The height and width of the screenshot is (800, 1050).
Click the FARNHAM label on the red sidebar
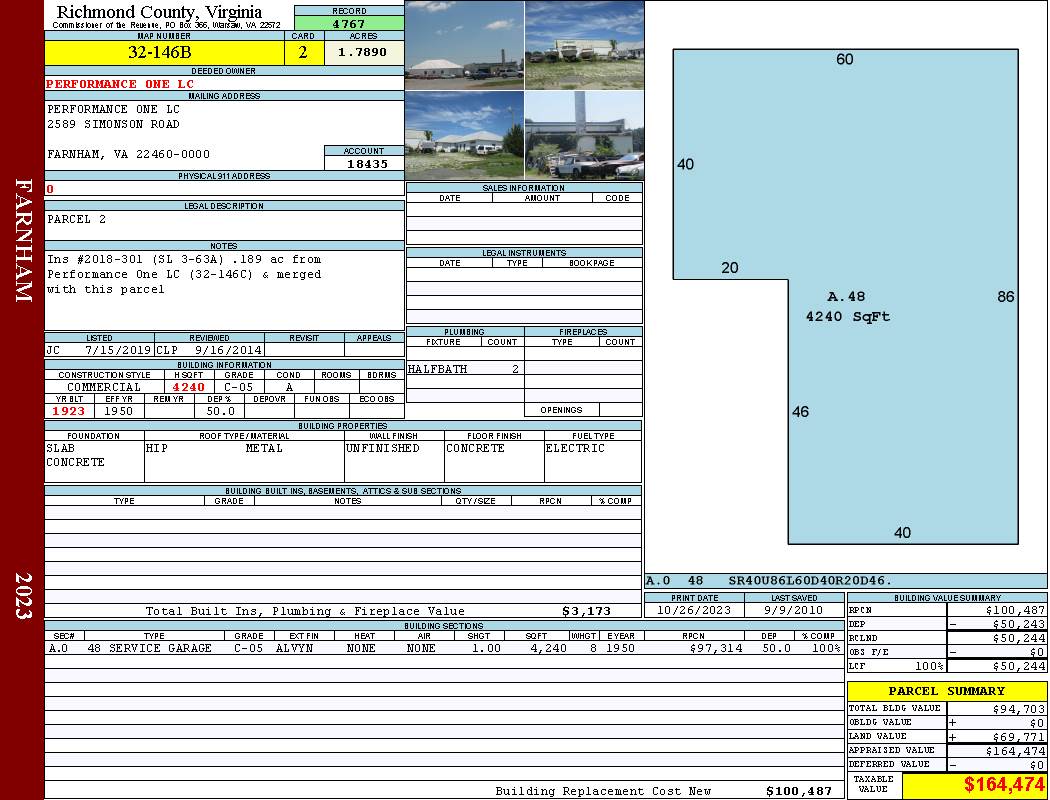pyautogui.click(x=24, y=240)
